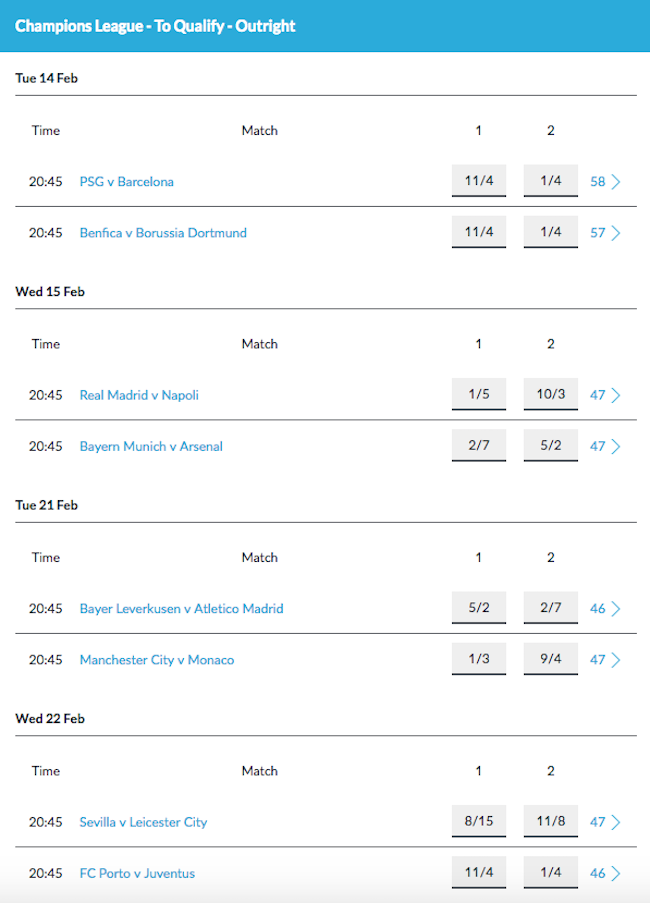The width and height of the screenshot is (650, 903).
Task: Select 11/4 odds for PSG to qualify
Action: click(479, 181)
